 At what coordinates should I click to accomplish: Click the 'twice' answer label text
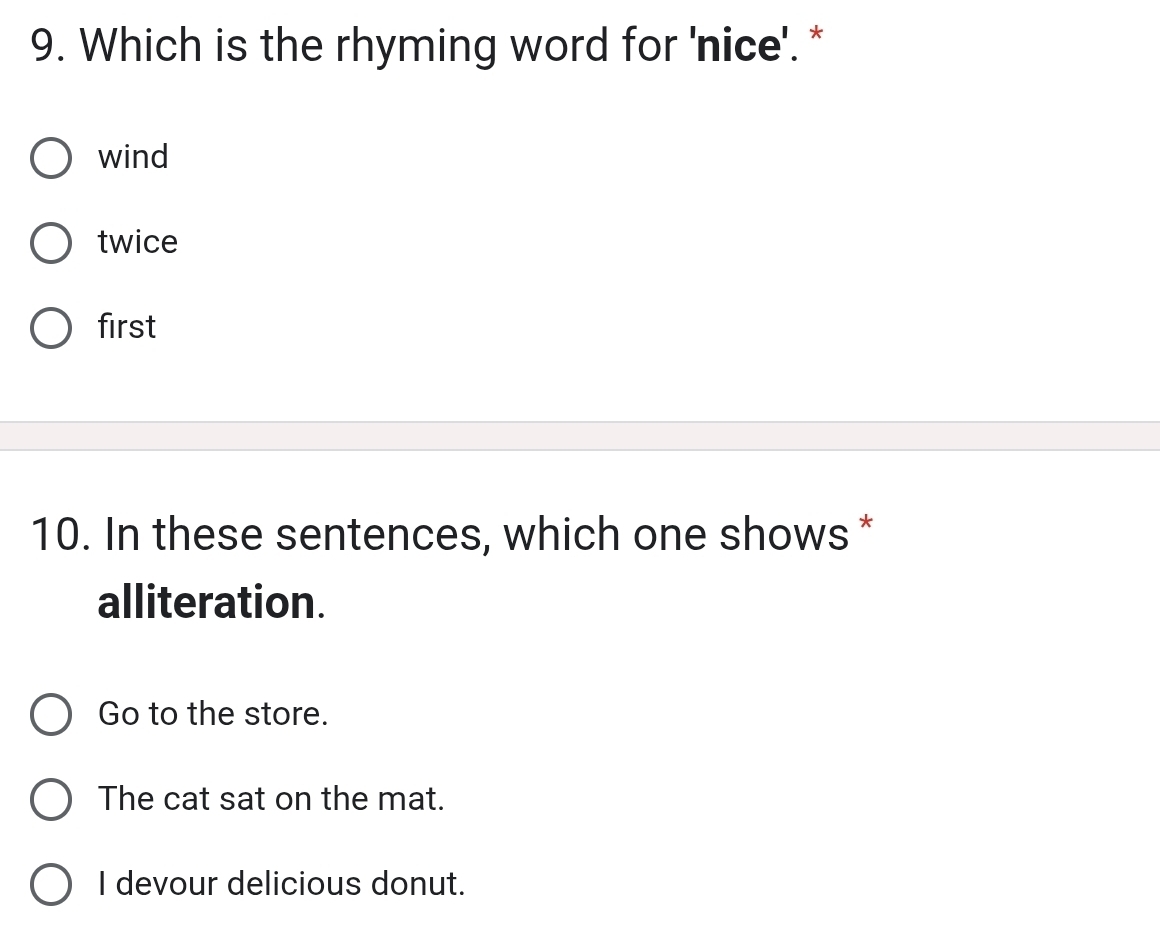[x=138, y=242]
